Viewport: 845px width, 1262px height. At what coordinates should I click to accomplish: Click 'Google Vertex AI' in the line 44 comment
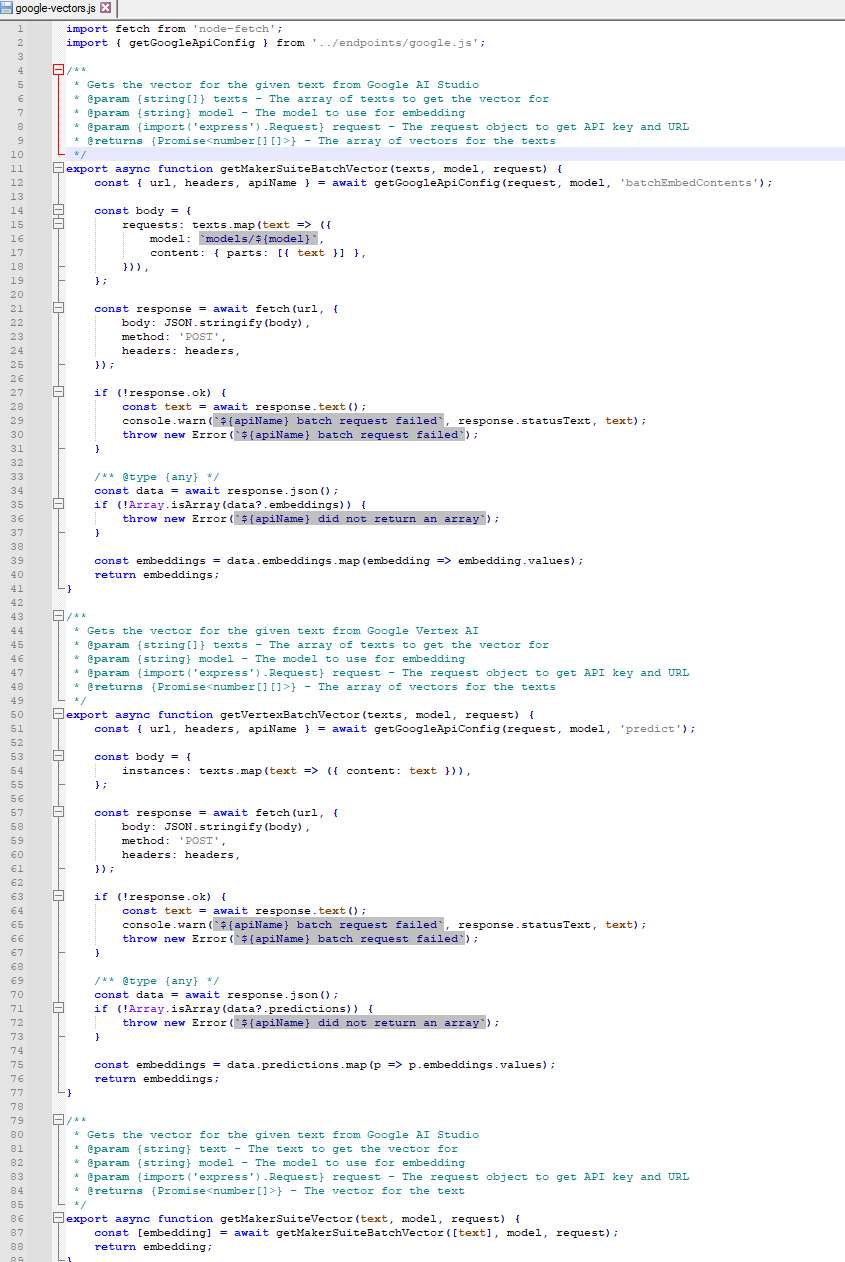point(423,630)
